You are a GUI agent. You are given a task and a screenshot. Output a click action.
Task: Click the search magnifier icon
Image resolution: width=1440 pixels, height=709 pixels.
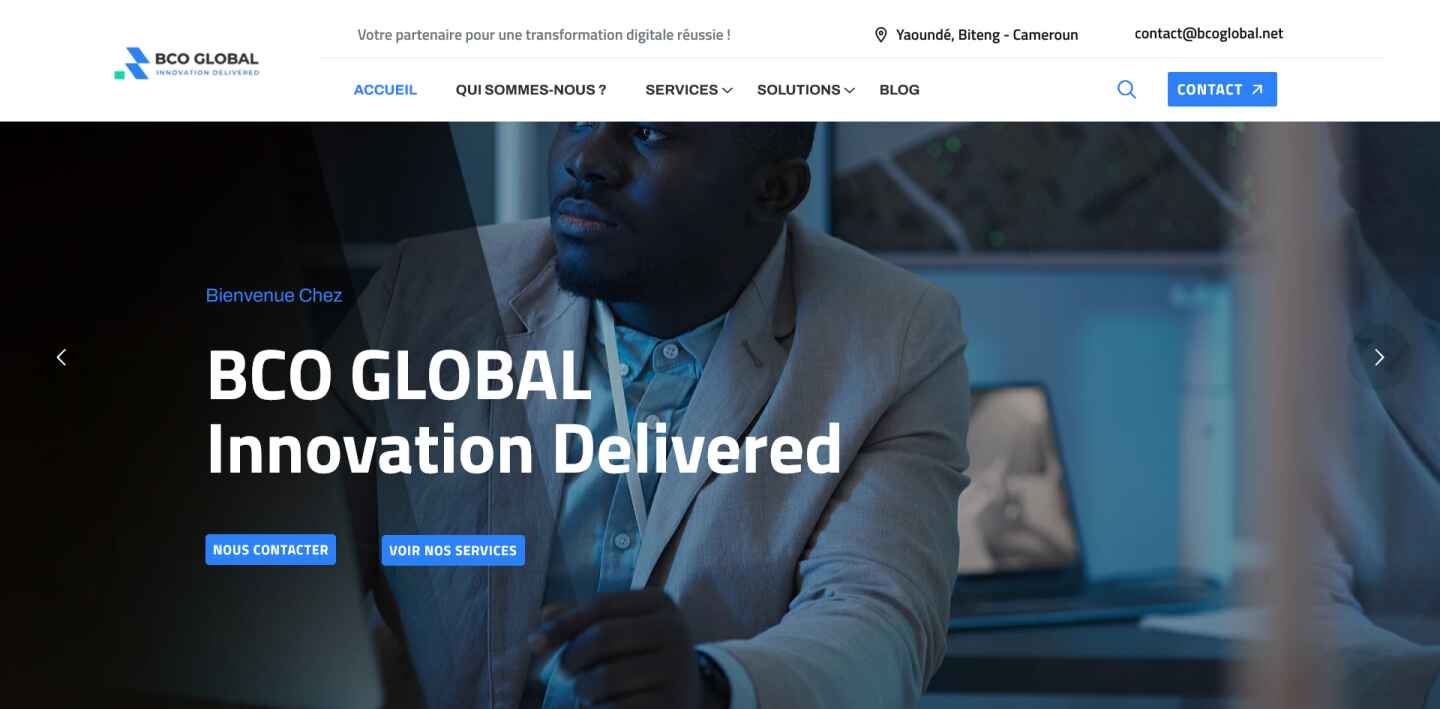pyautogui.click(x=1126, y=90)
